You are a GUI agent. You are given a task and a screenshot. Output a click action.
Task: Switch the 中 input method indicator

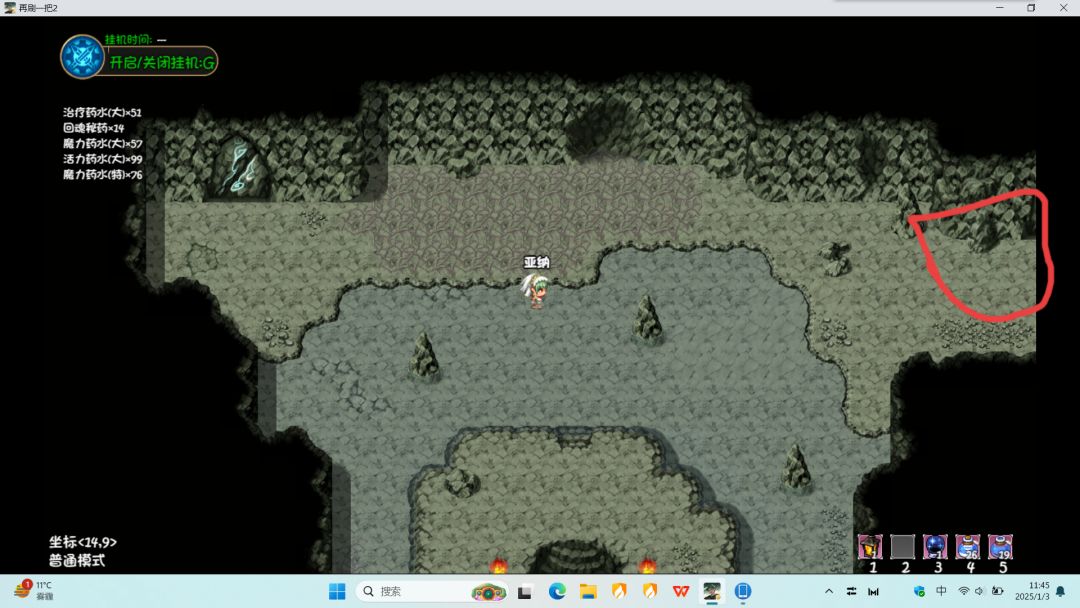click(941, 591)
